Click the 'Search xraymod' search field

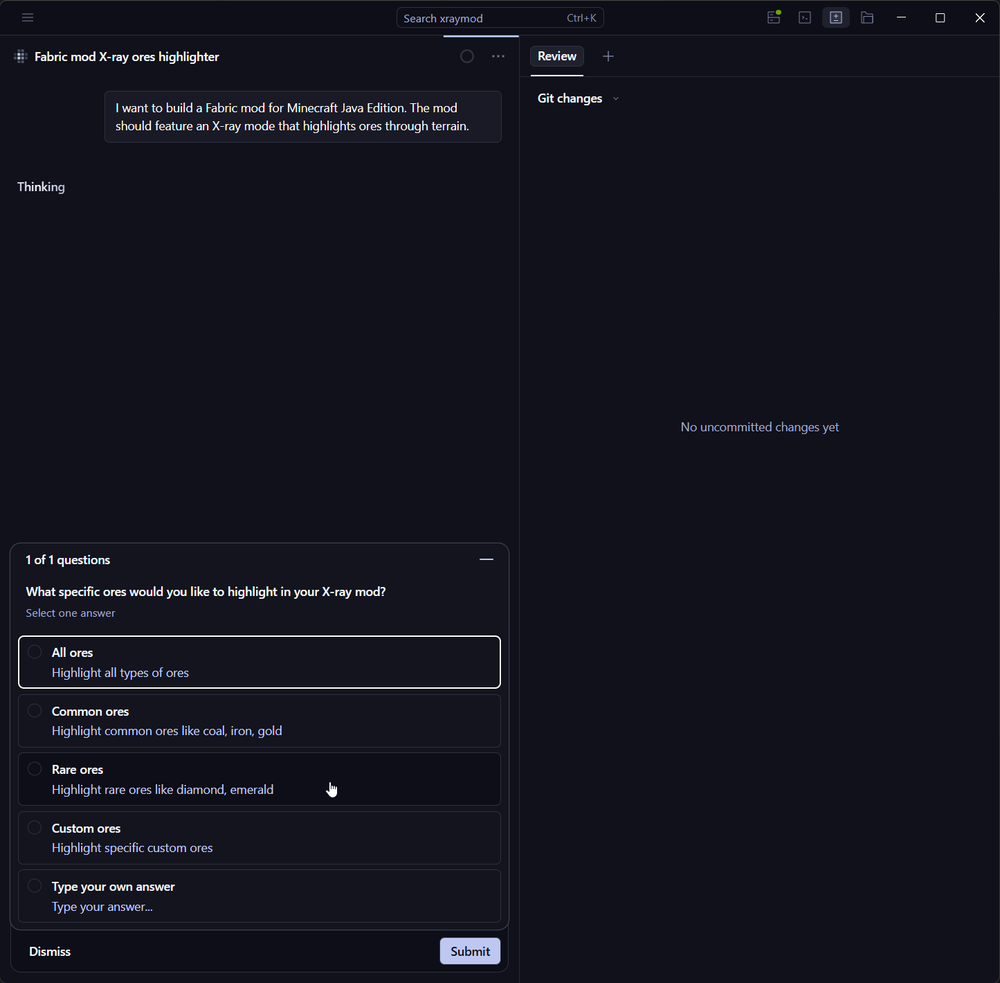click(500, 18)
